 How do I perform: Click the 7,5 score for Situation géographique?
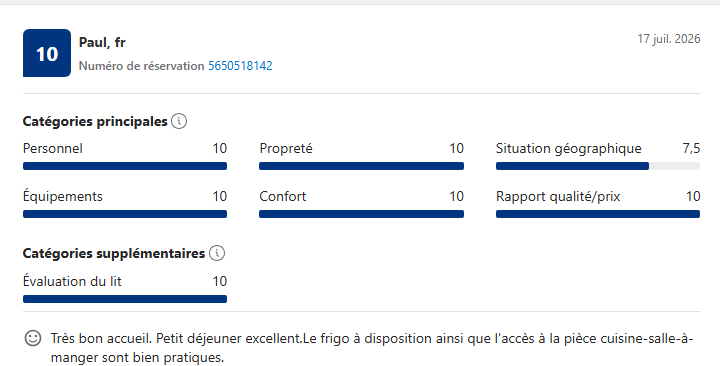coord(691,148)
